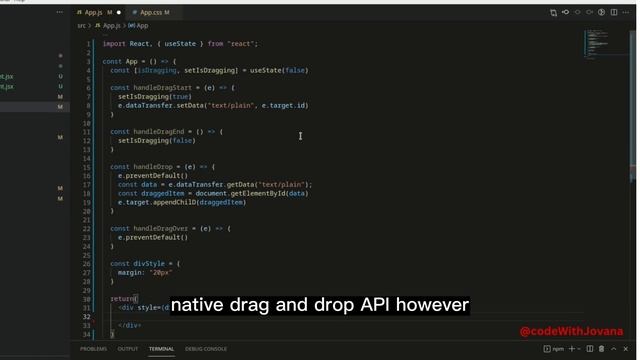Open the DEBUG CONSOLE panel tab

[206, 349]
